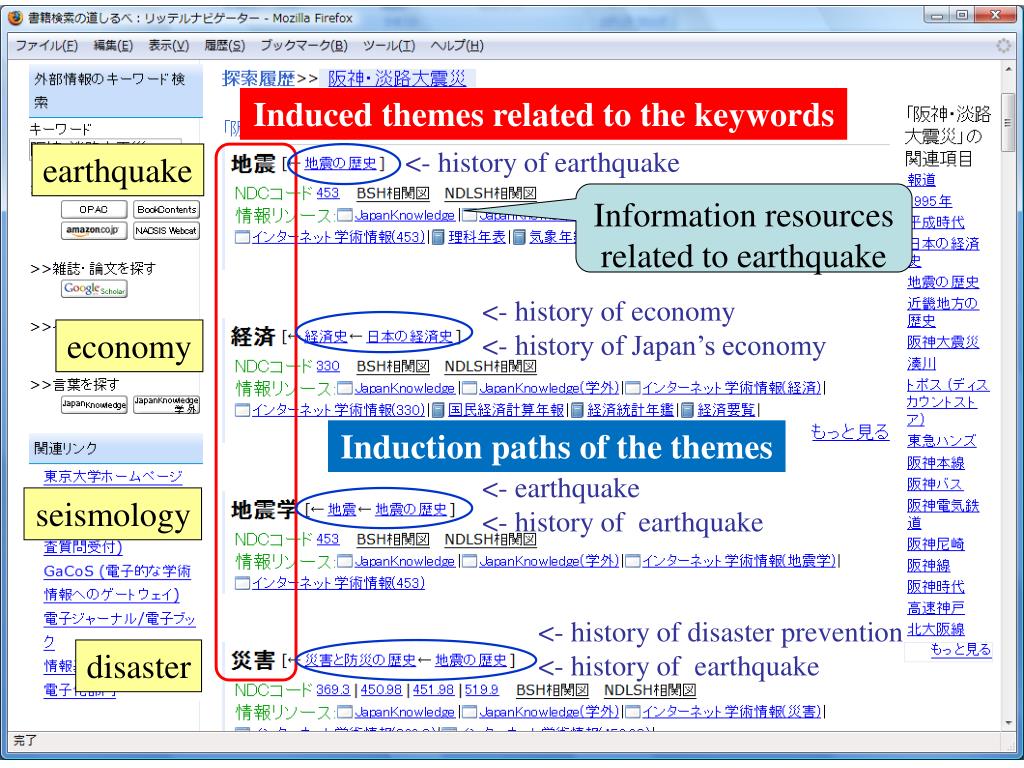Click the インターネット学術情報(453) icon in 地震 section

[x=242, y=237]
